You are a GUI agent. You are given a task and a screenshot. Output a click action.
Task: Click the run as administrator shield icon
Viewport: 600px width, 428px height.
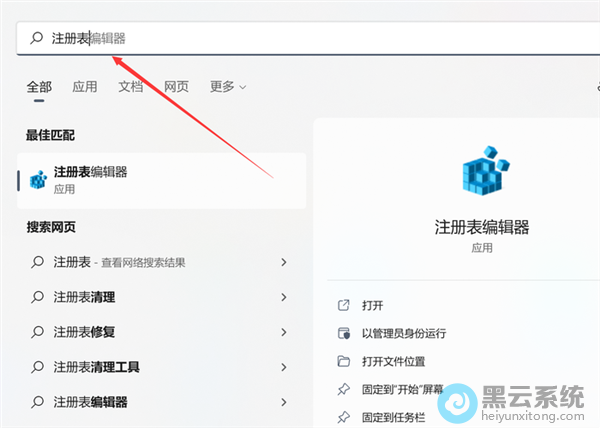coord(344,333)
